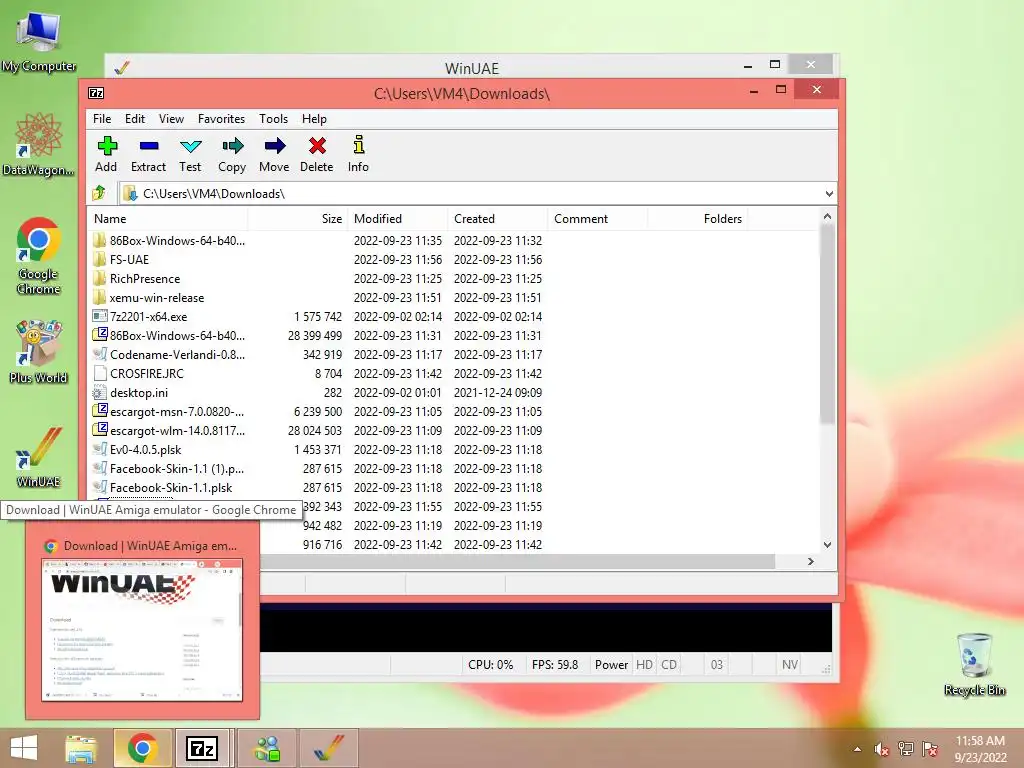Open the Favorites menu
The image size is (1024, 768).
coord(221,119)
